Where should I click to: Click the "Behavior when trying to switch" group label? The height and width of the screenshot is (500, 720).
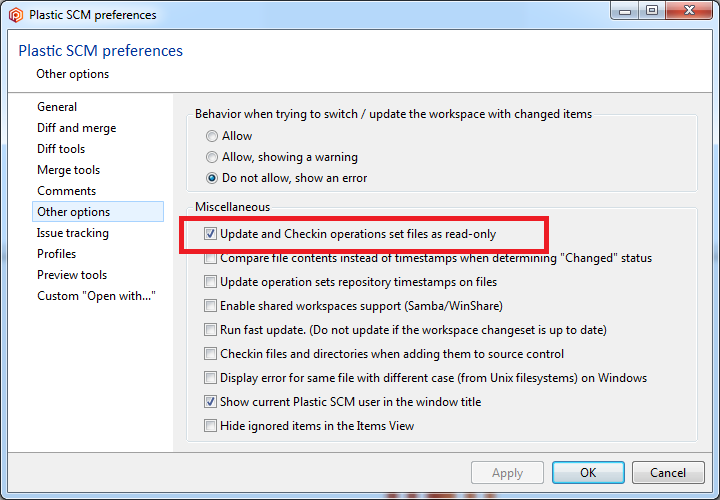(x=394, y=114)
